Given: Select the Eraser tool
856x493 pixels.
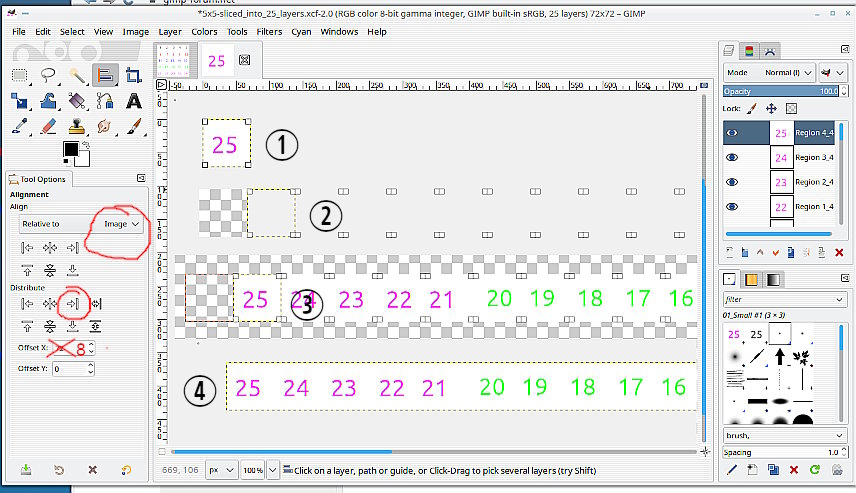Looking at the screenshot, I should tap(49, 127).
